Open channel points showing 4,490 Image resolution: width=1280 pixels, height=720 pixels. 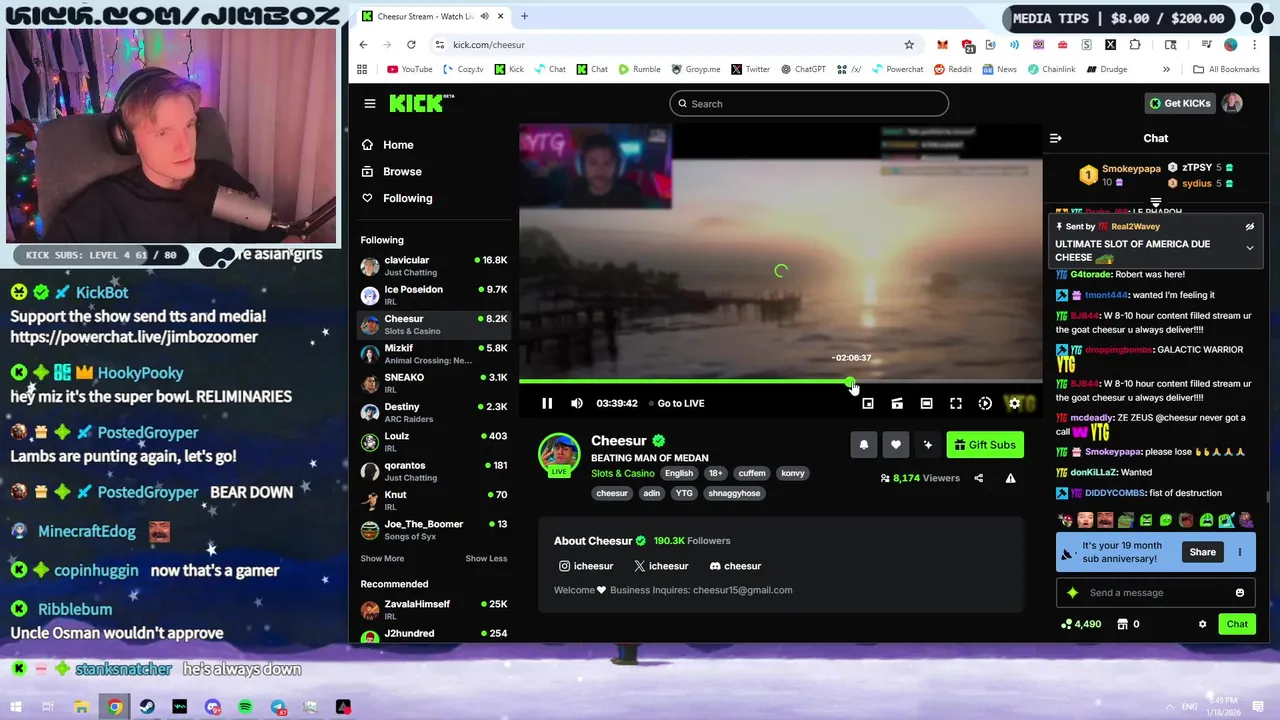click(x=1081, y=624)
